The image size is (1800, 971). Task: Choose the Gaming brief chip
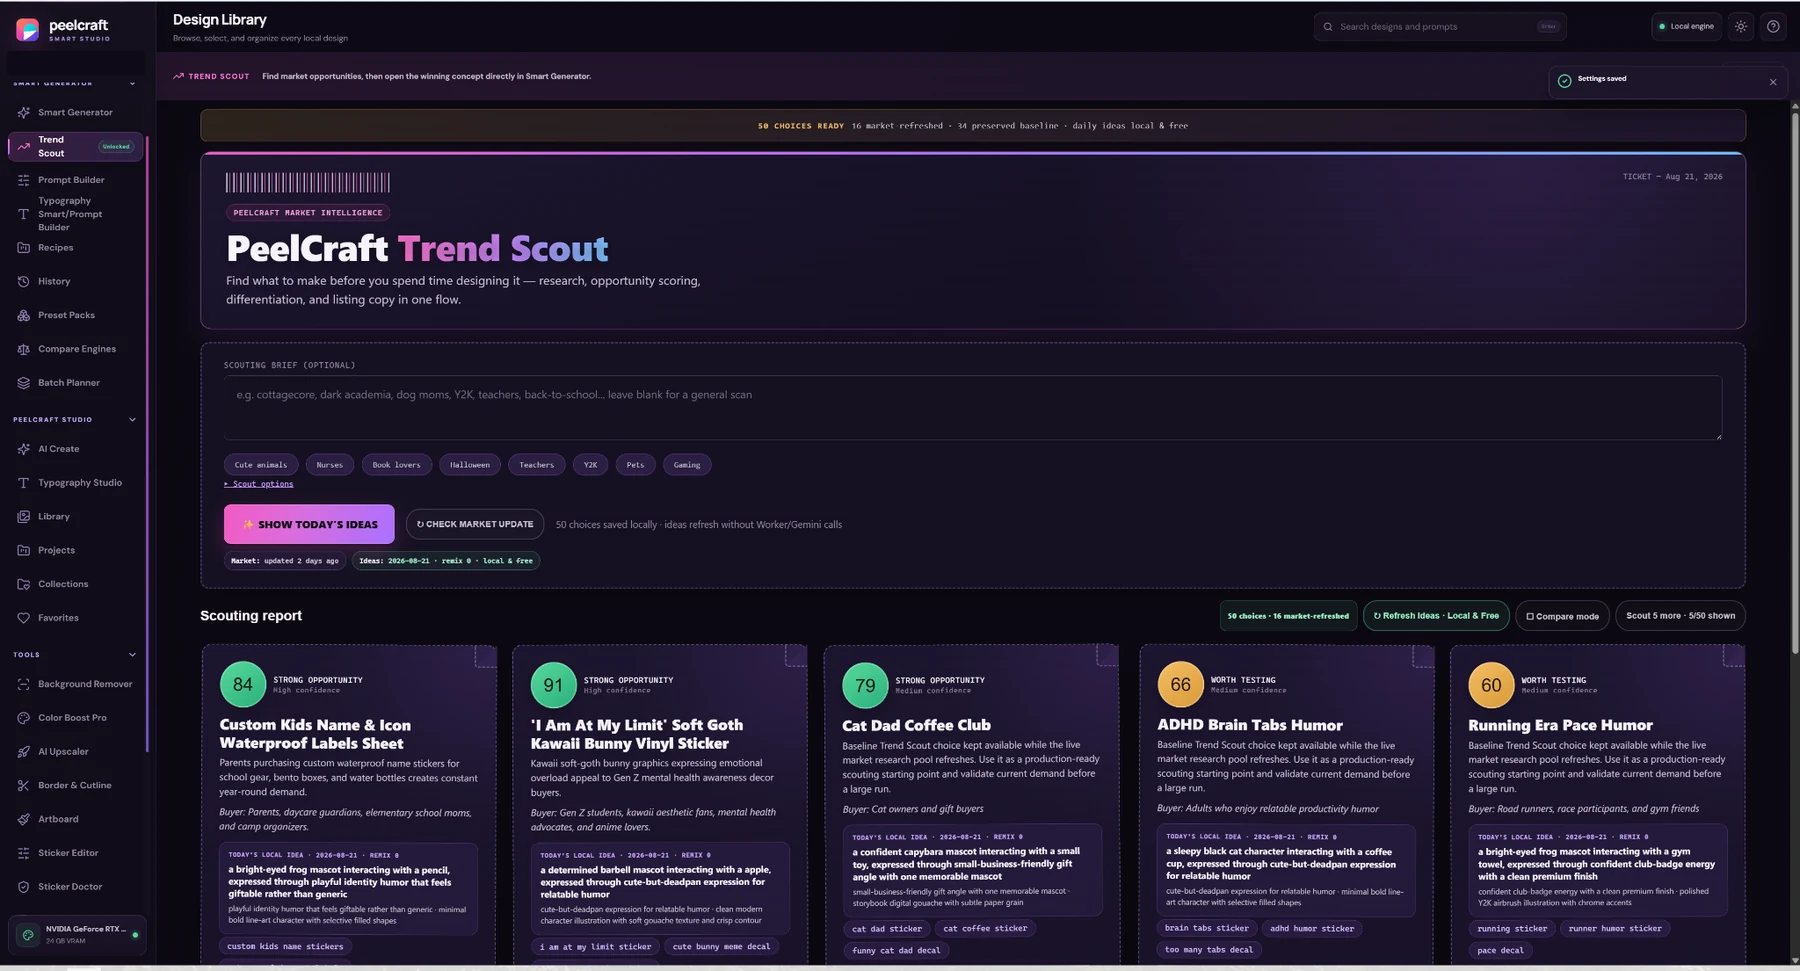(687, 465)
